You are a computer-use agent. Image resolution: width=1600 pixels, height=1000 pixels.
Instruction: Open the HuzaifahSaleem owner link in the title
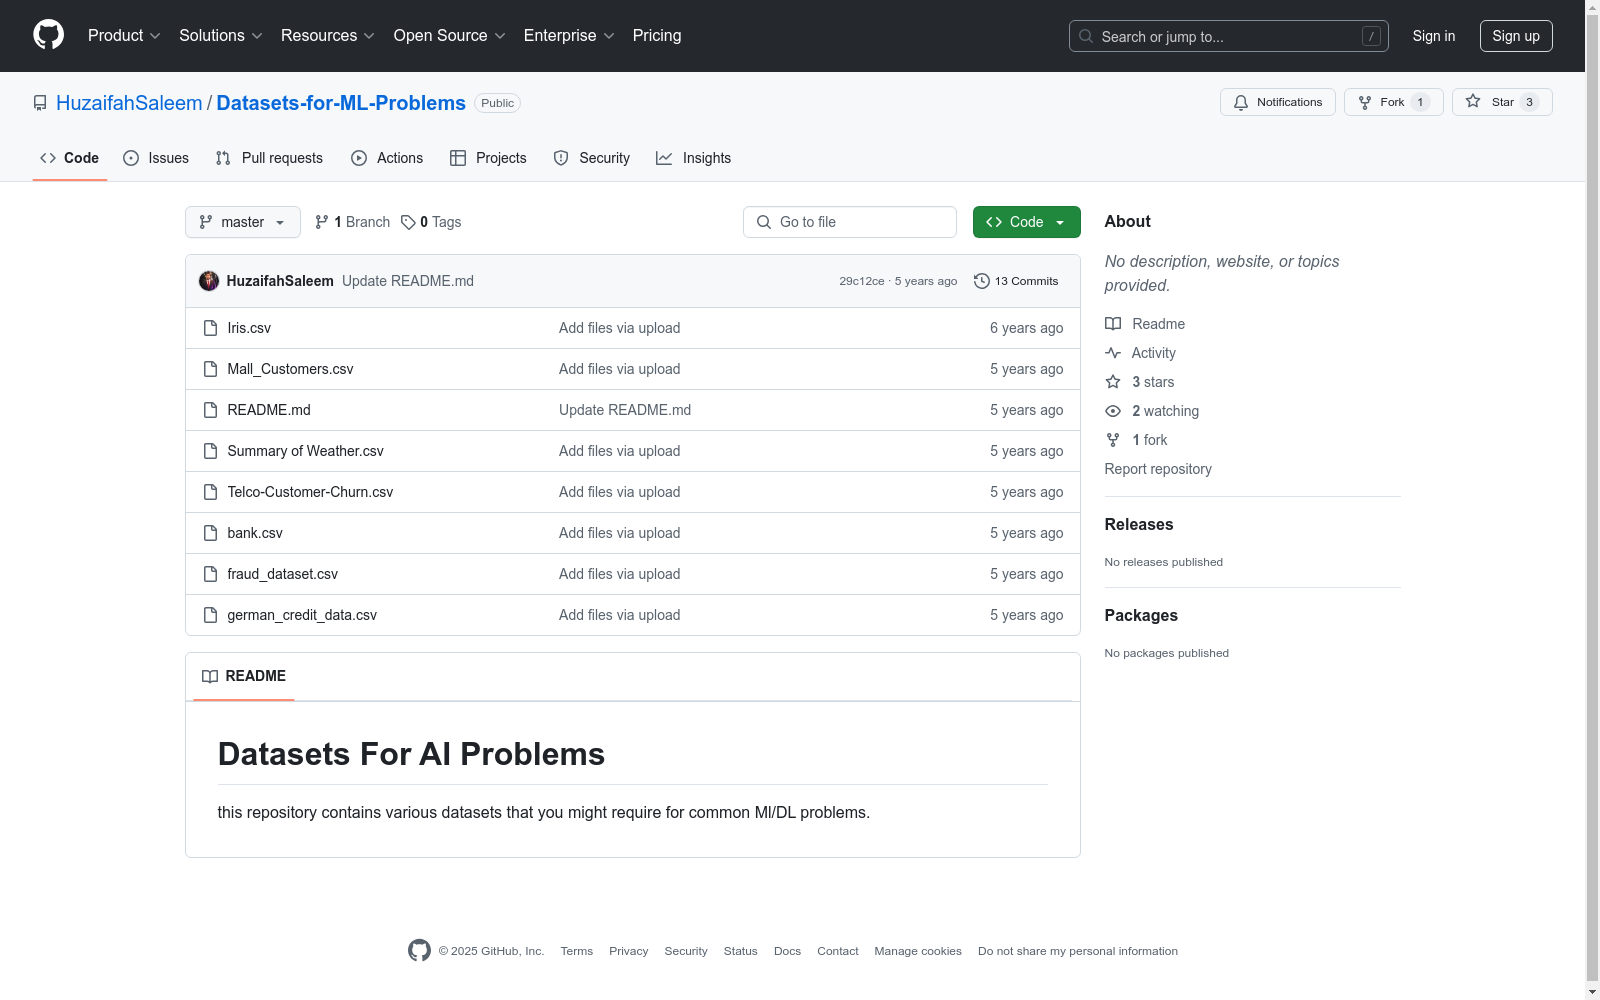click(x=129, y=103)
